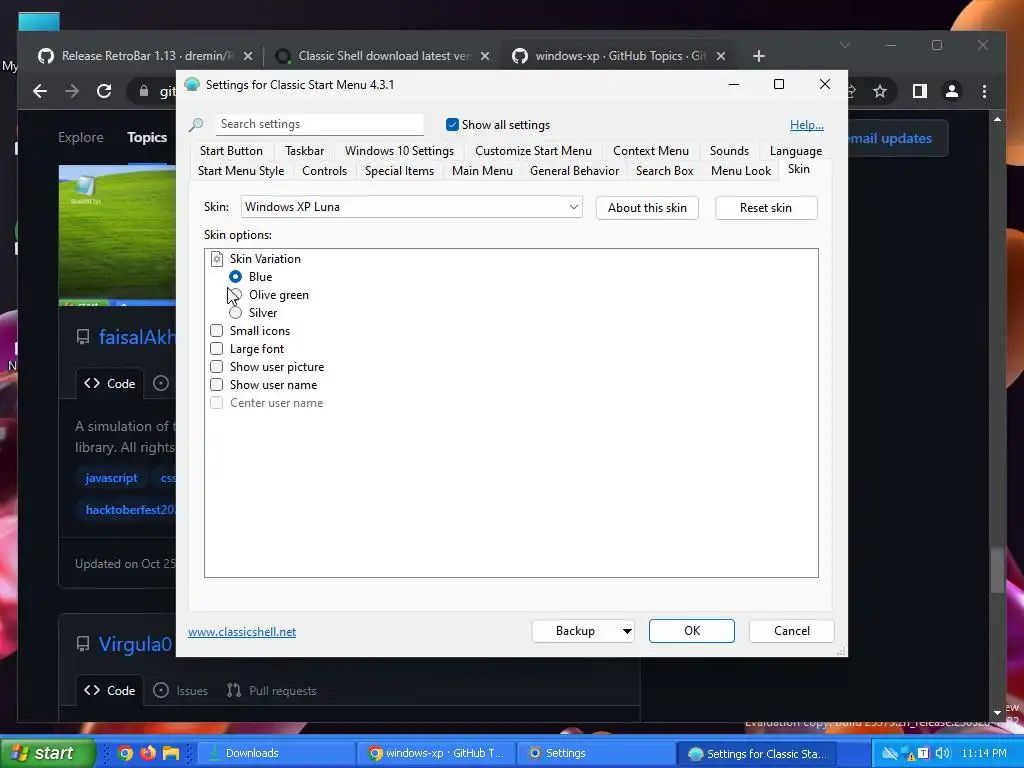Enable the Large font checkbox
The width and height of the screenshot is (1024, 768).
(x=216, y=349)
